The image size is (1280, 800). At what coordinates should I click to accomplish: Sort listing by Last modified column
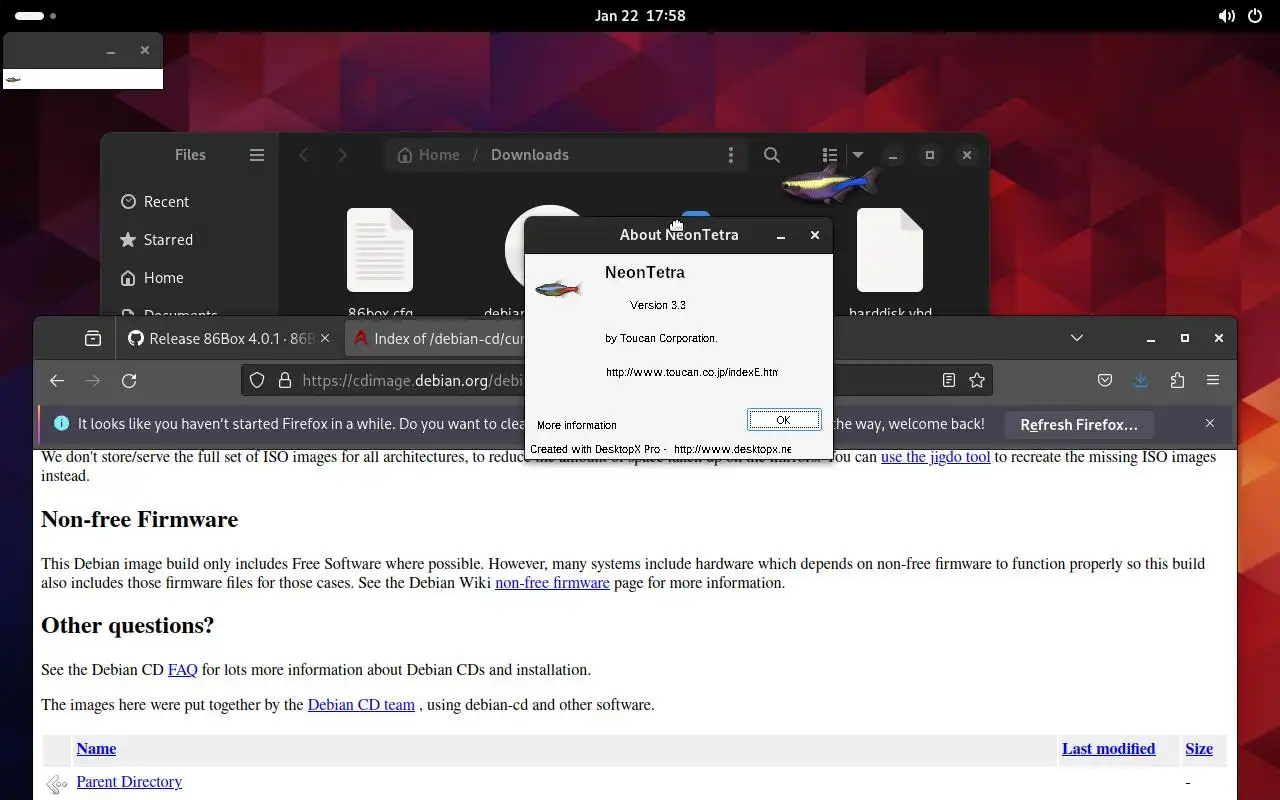pos(1108,749)
